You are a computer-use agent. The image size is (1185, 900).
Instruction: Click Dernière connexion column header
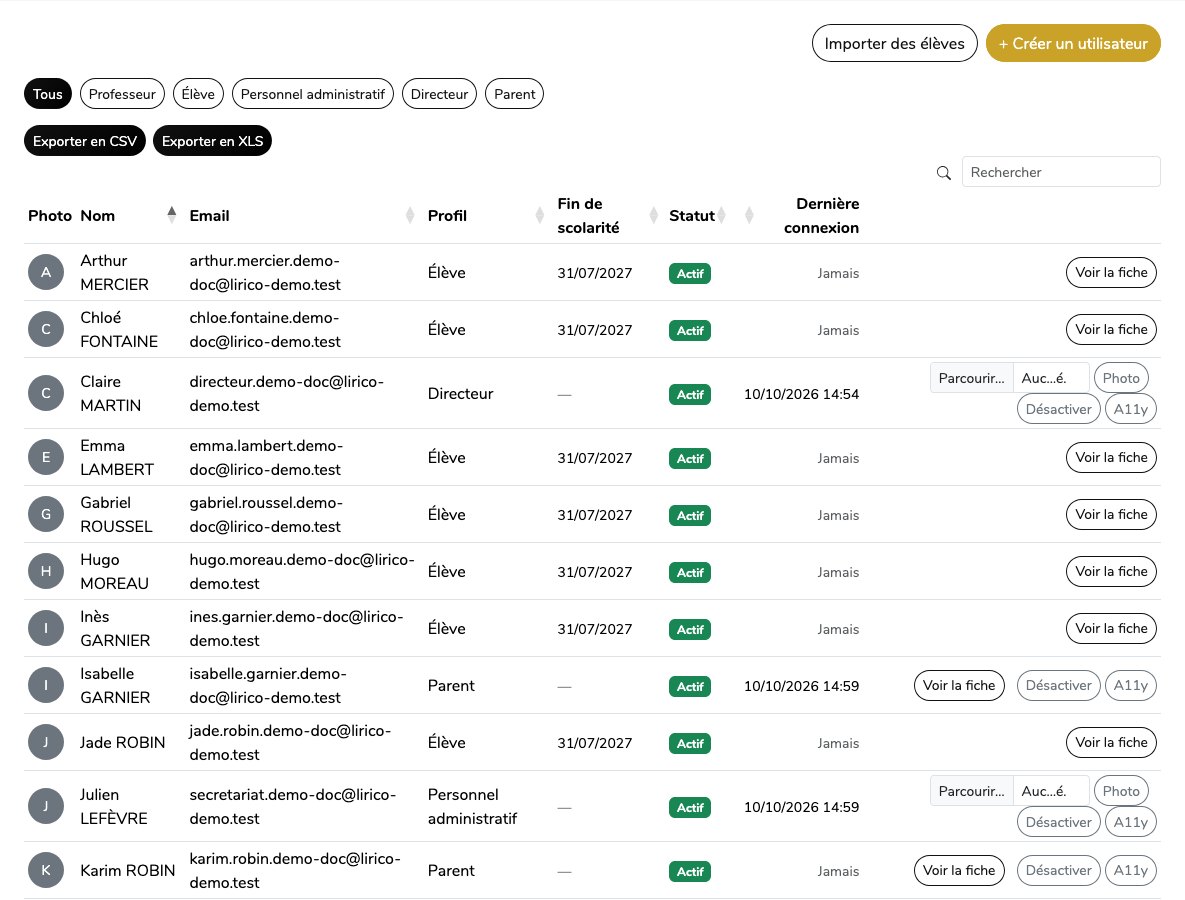tap(821, 215)
